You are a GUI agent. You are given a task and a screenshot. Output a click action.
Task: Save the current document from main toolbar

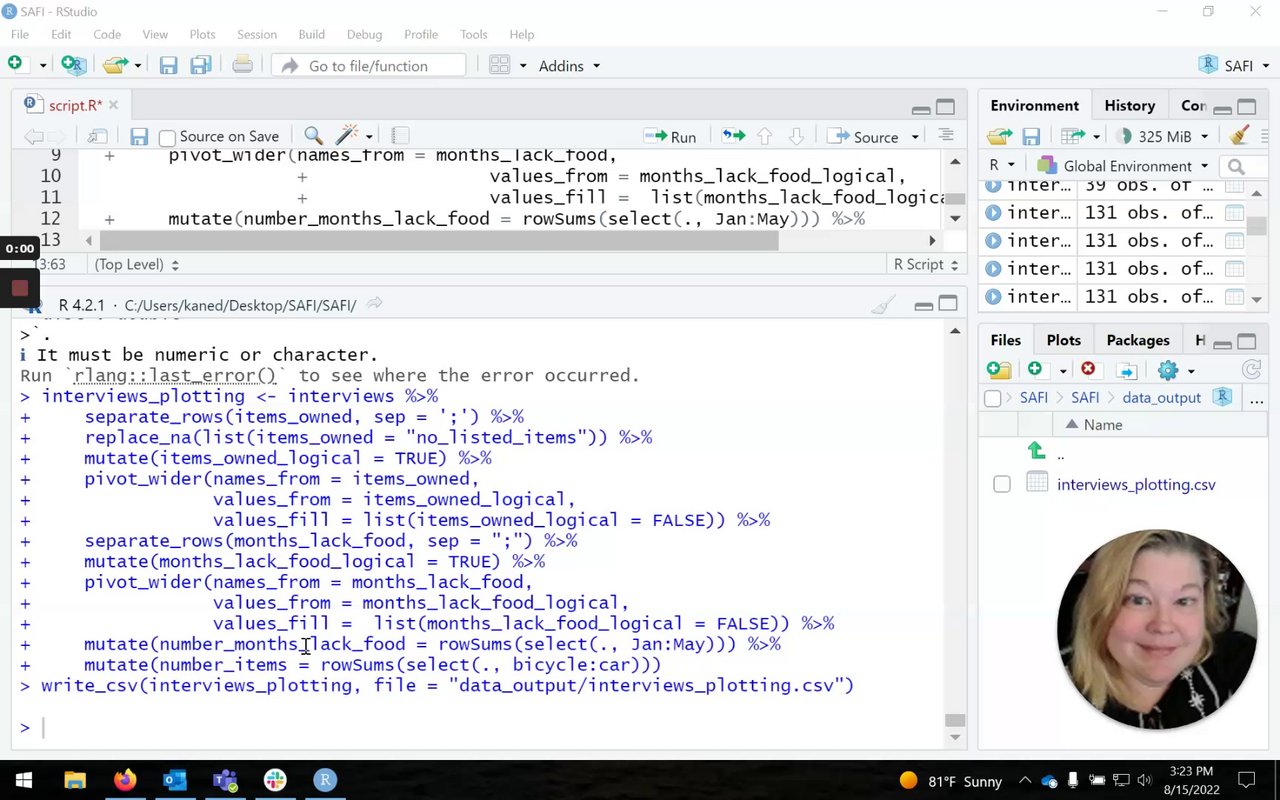tap(168, 66)
